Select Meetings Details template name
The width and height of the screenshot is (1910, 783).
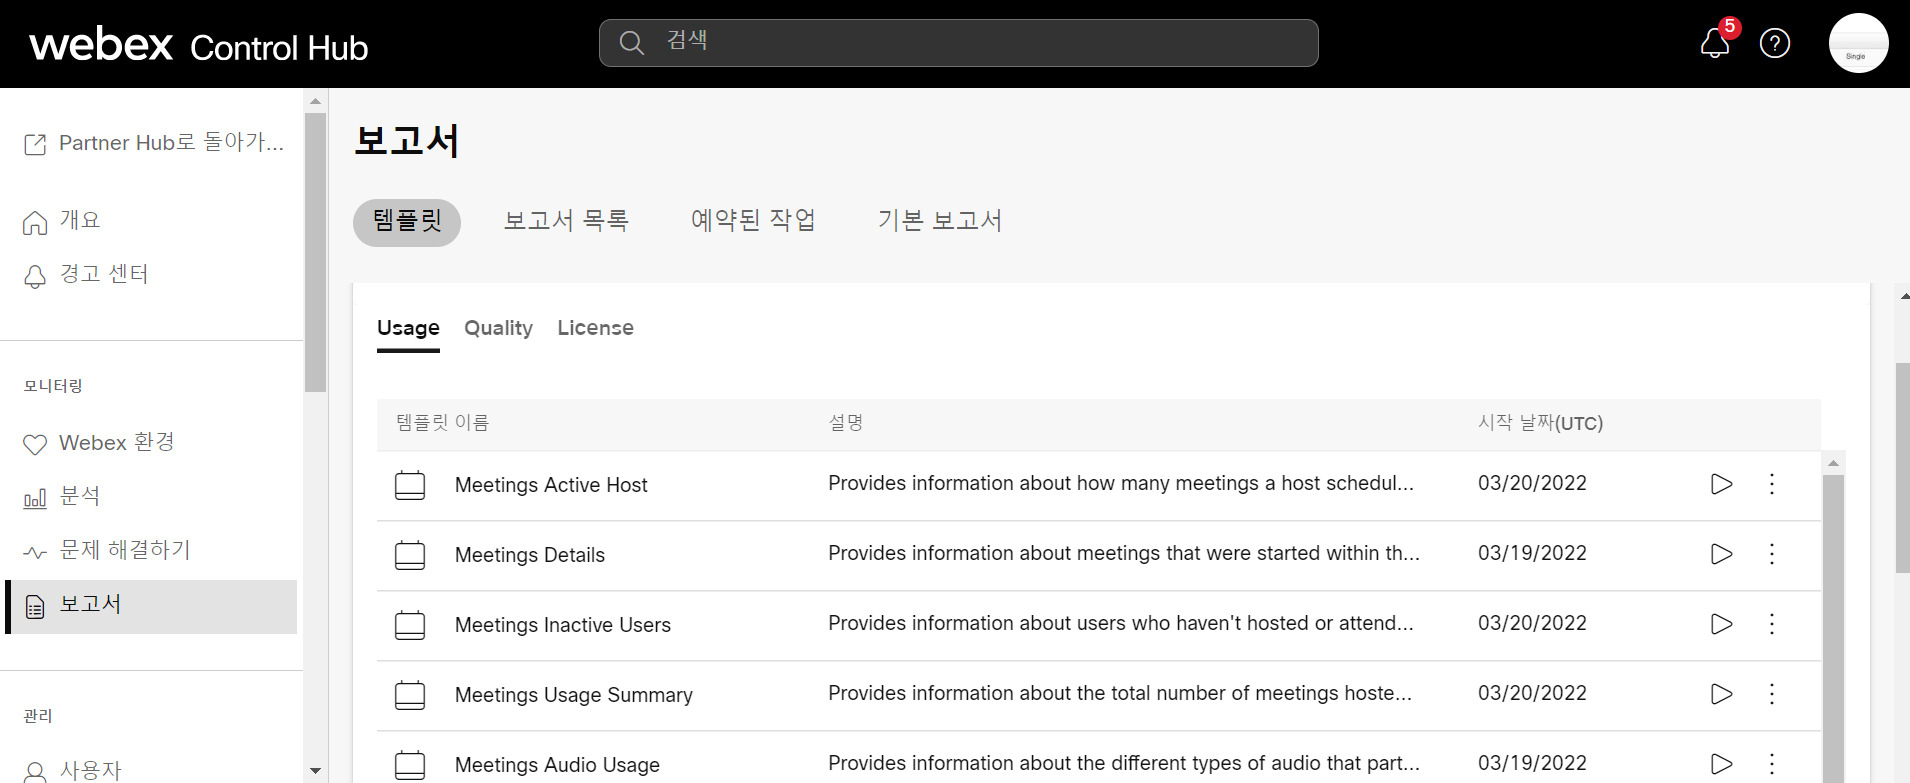[530, 555]
